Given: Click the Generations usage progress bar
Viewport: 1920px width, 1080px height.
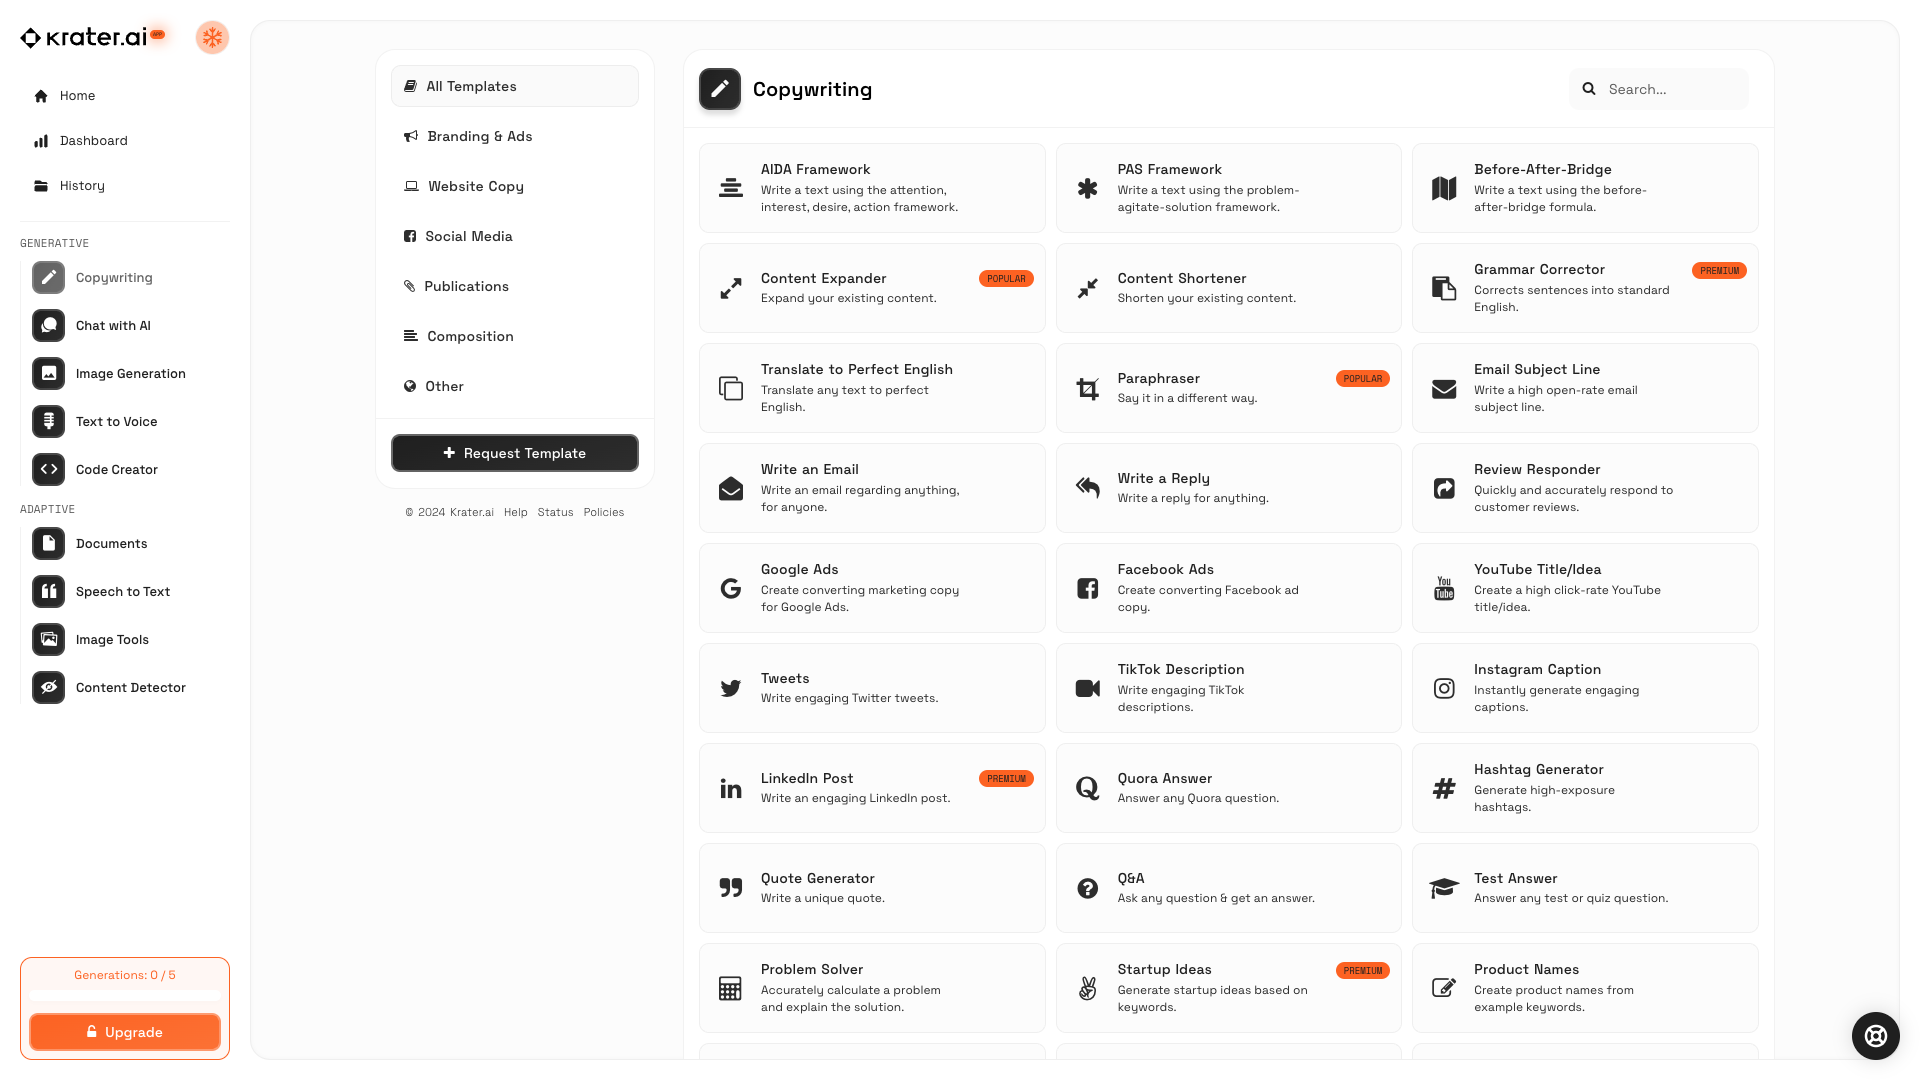Looking at the screenshot, I should coord(125,996).
